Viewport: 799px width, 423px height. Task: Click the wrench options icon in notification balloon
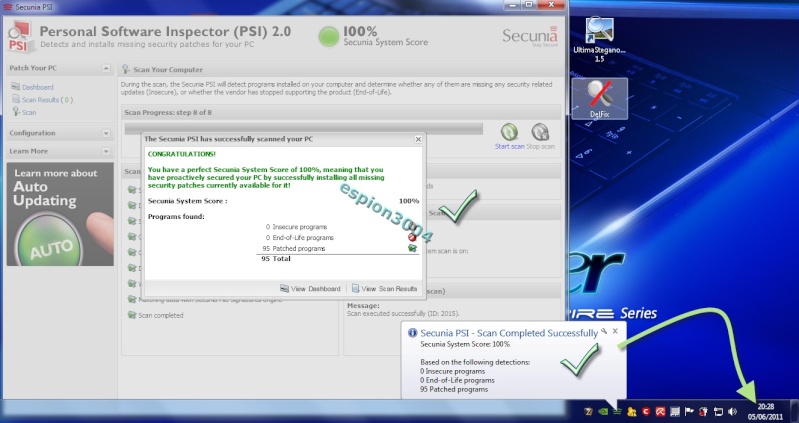point(604,331)
